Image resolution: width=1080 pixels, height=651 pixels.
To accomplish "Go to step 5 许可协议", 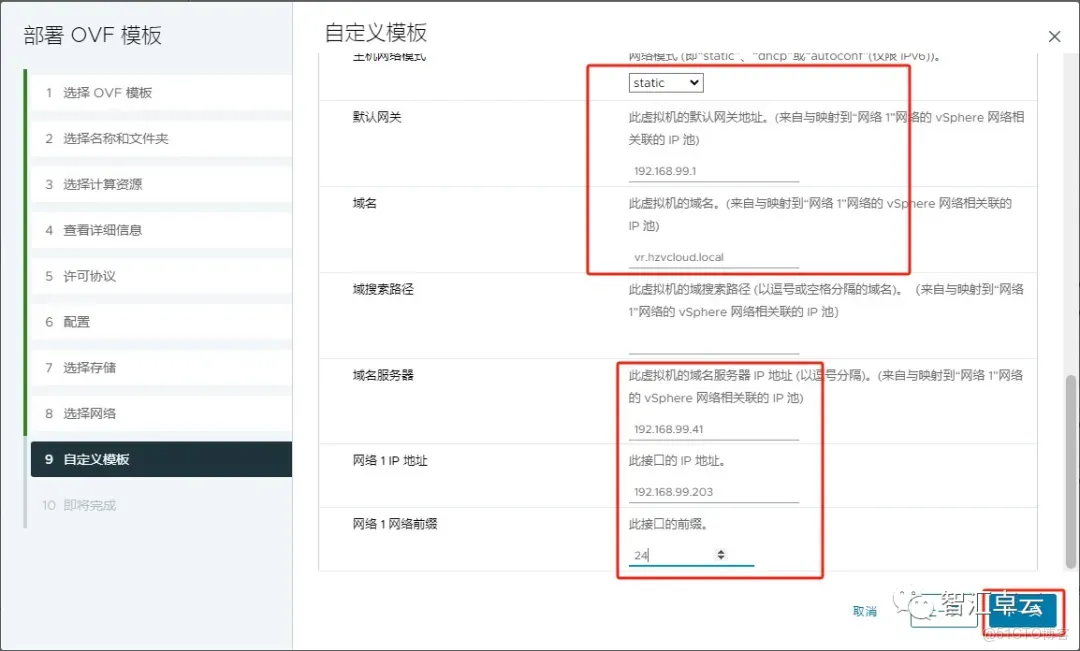I will pyautogui.click(x=161, y=276).
